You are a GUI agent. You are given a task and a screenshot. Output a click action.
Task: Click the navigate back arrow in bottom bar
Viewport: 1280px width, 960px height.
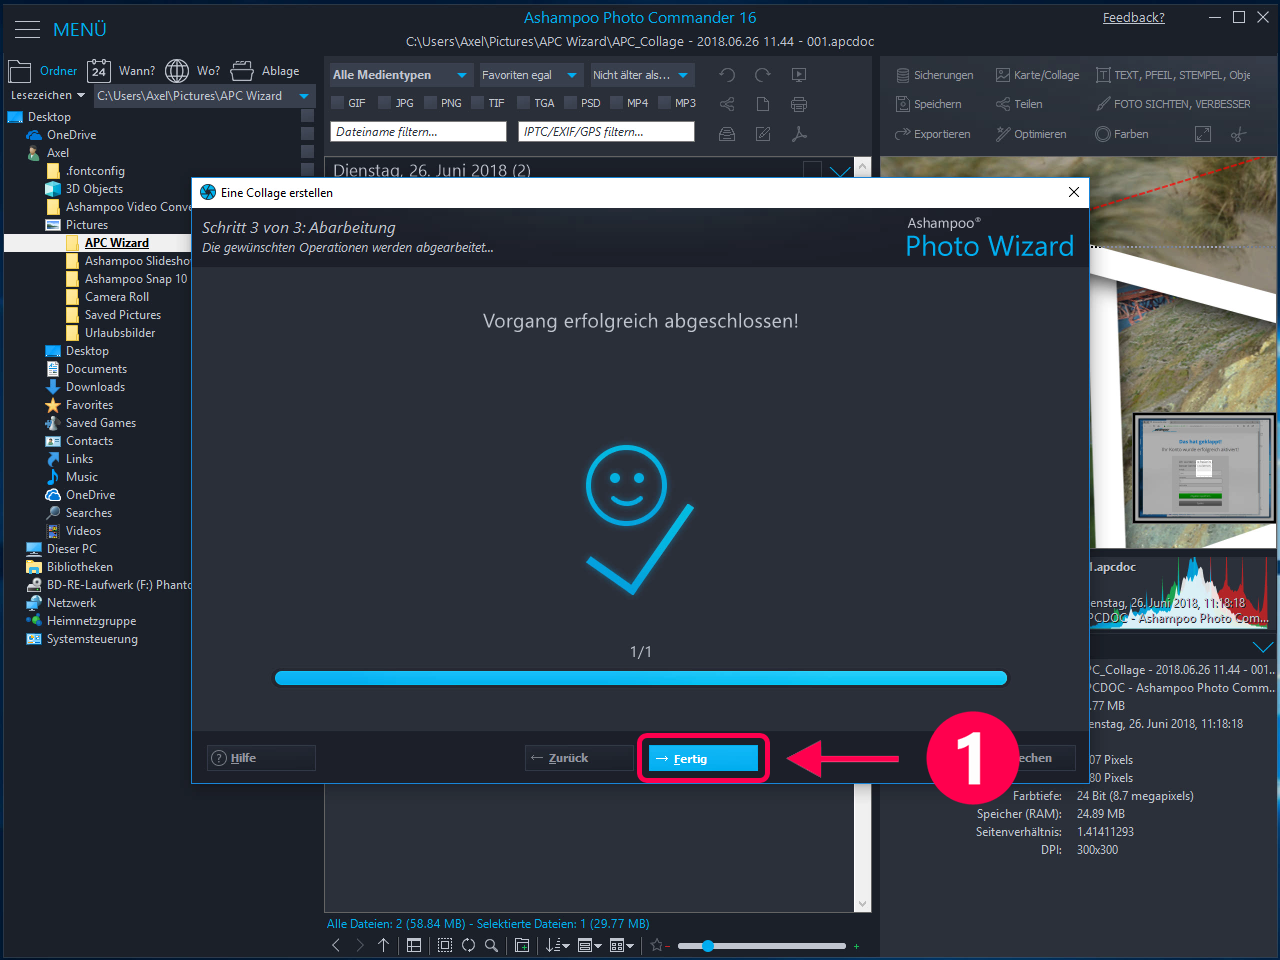pos(336,945)
